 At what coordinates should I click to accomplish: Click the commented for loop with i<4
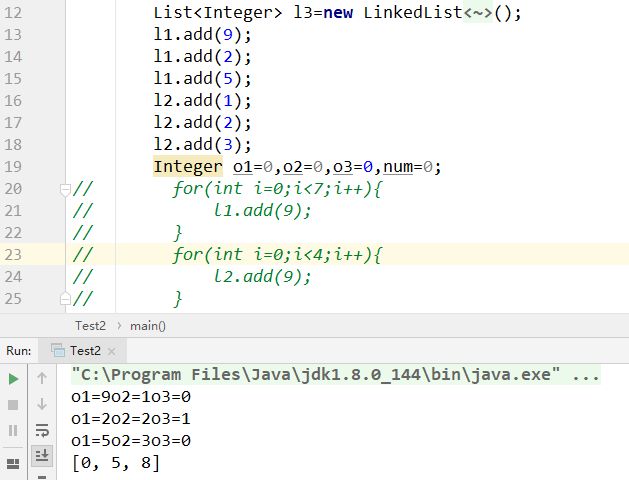(x=278, y=255)
